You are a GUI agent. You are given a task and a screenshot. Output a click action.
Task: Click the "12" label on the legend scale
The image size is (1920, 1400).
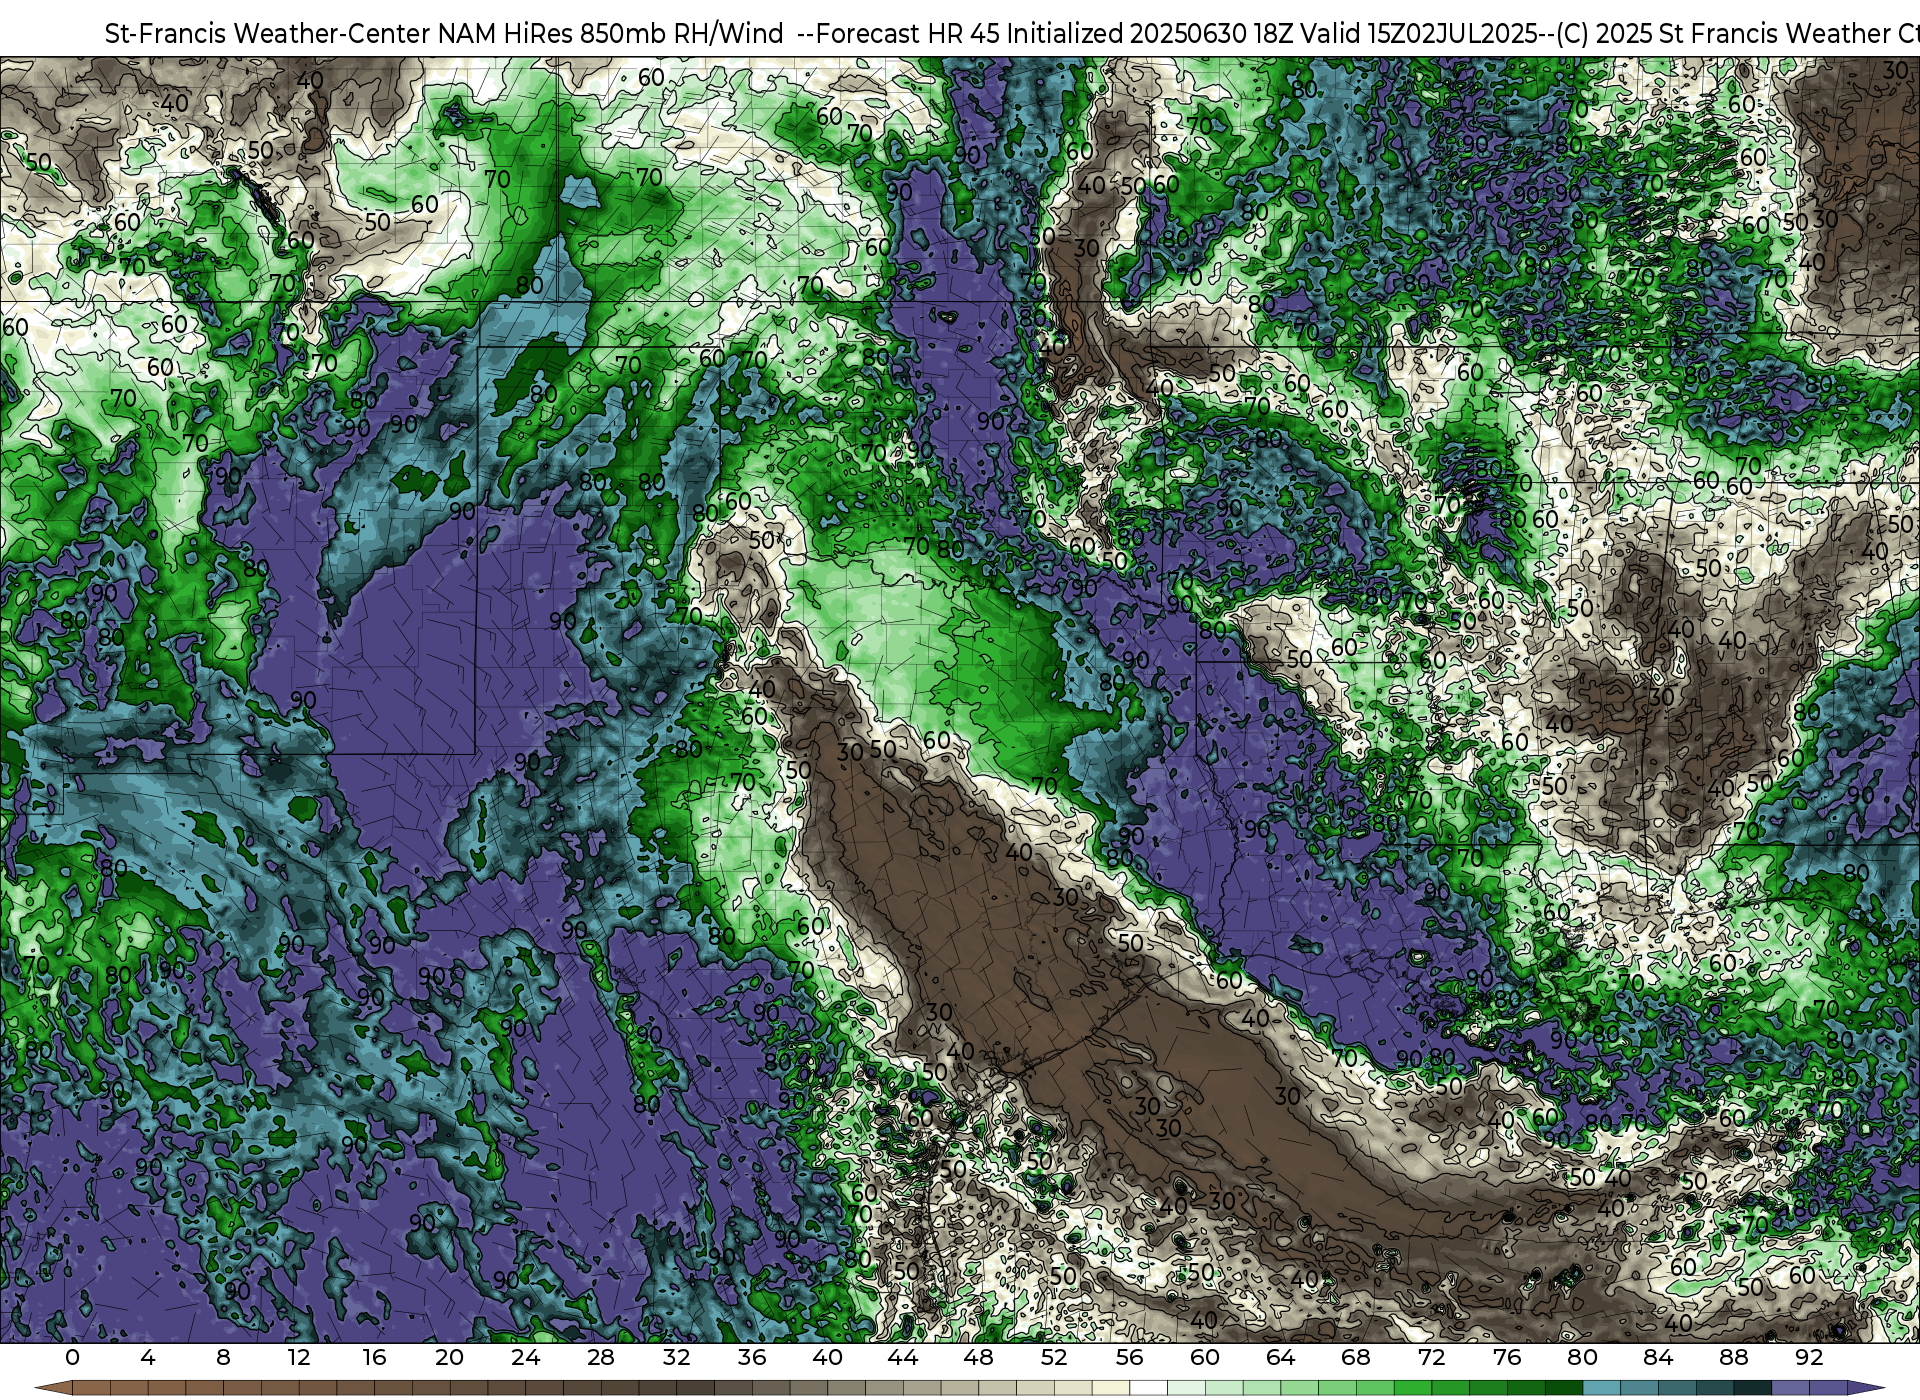pyautogui.click(x=298, y=1358)
